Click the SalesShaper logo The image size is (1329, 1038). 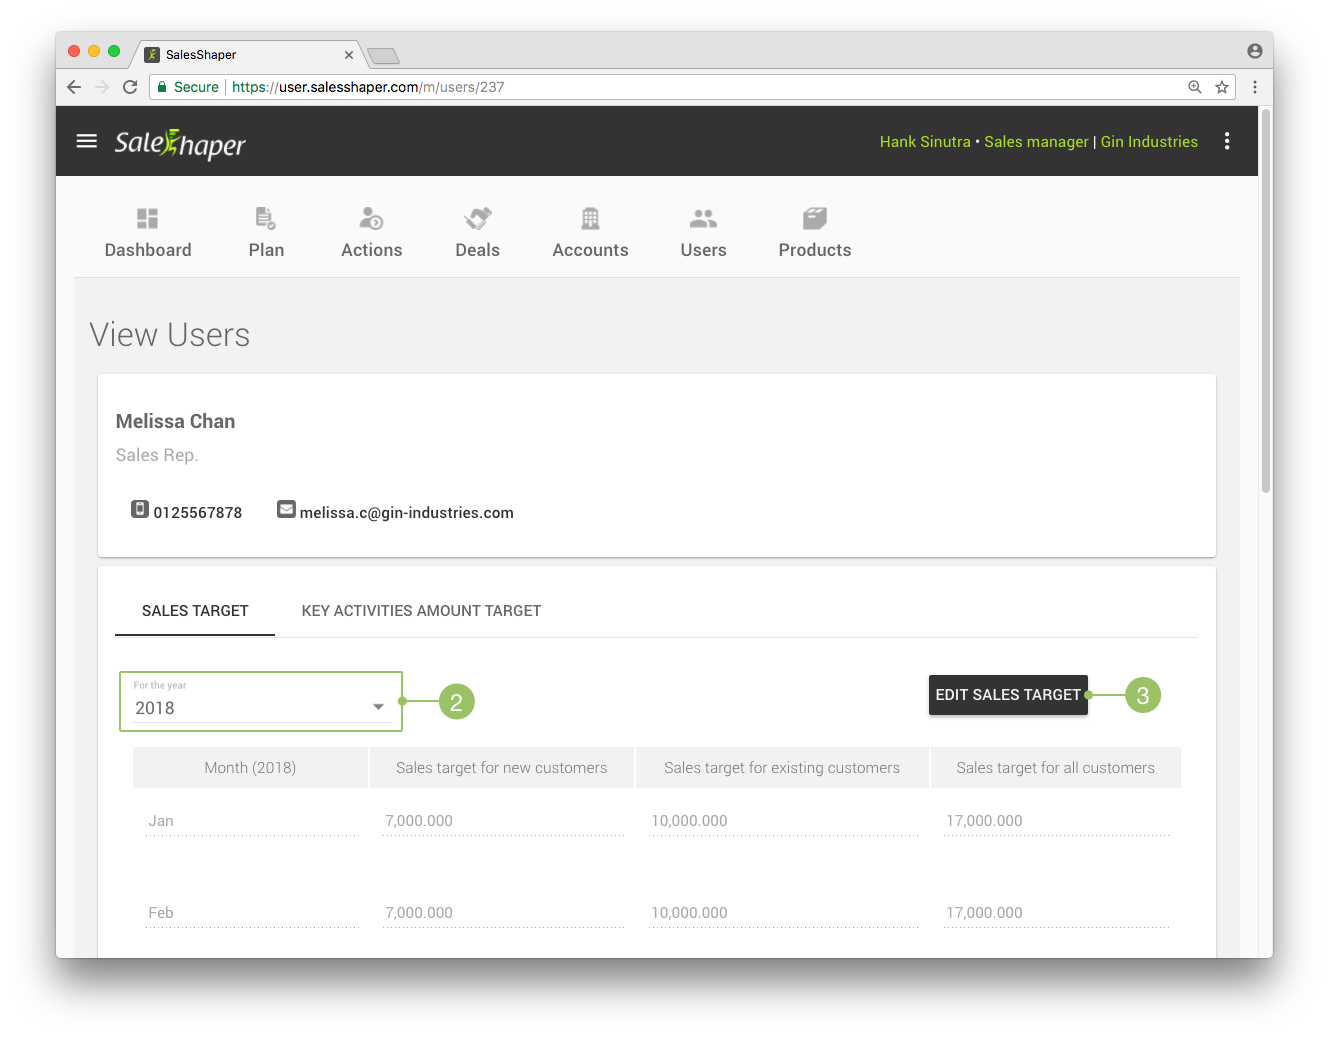[x=180, y=144]
